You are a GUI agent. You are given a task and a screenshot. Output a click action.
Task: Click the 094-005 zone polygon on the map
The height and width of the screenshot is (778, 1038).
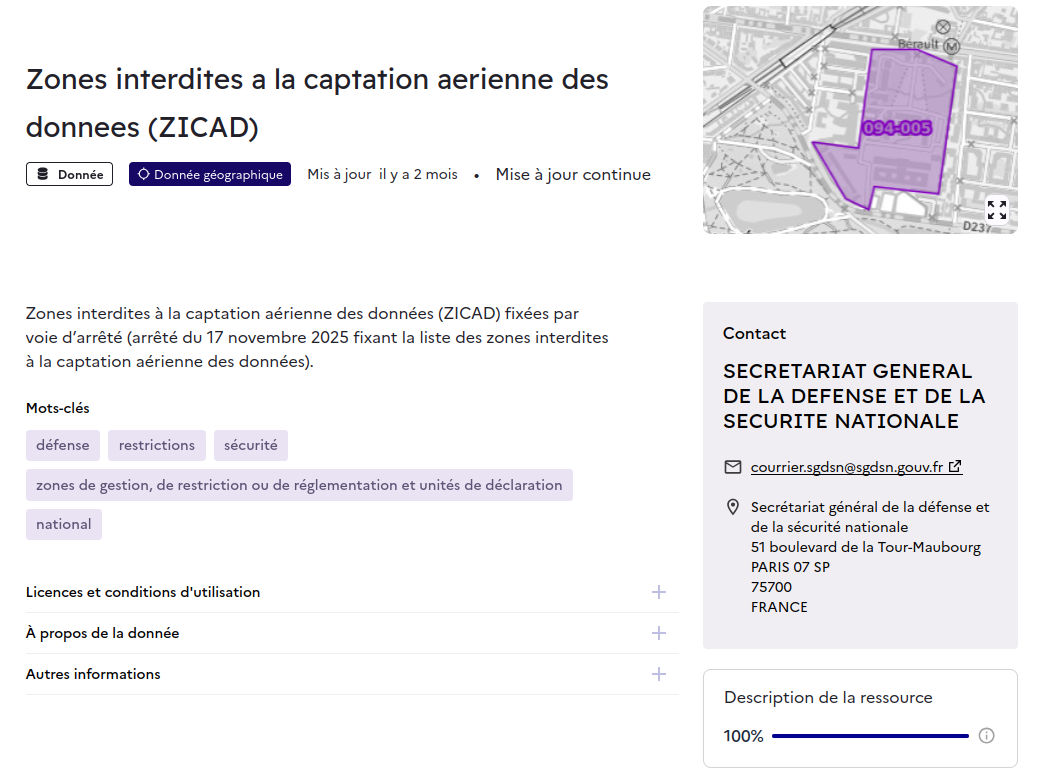coord(895,125)
